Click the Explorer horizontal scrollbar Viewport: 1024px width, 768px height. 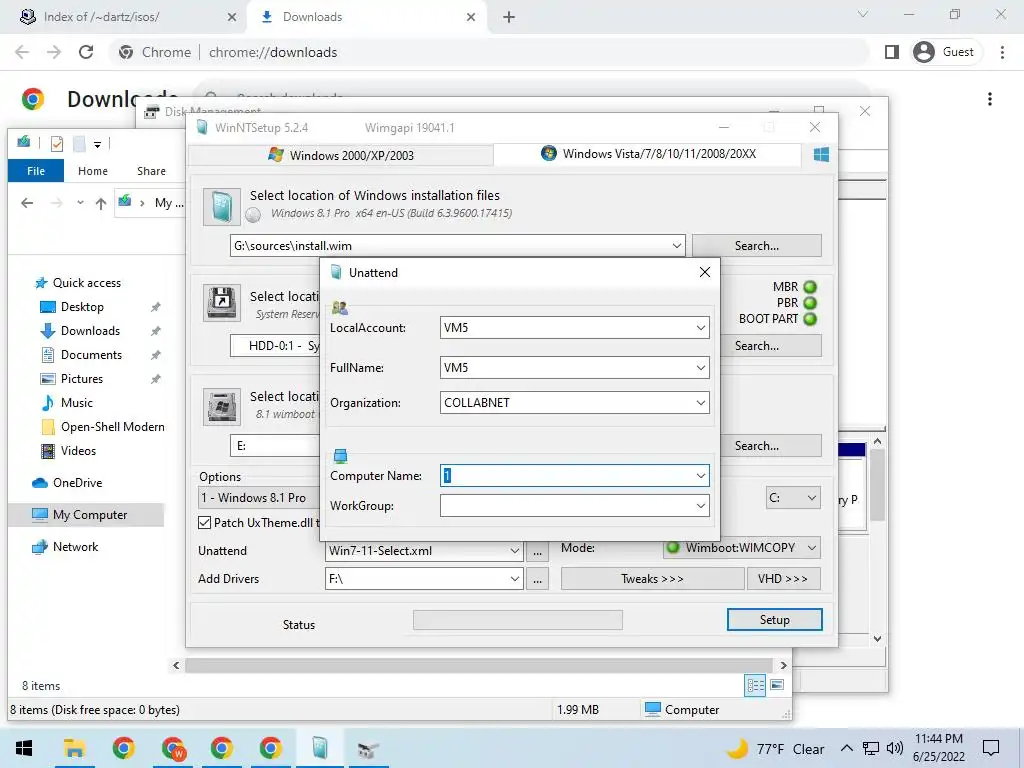pyautogui.click(x=479, y=665)
